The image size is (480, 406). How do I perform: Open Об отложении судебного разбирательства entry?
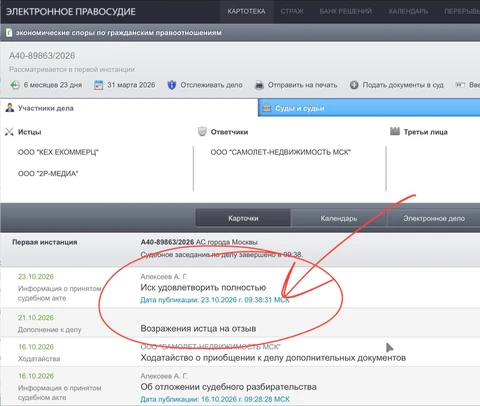pyautogui.click(x=228, y=387)
